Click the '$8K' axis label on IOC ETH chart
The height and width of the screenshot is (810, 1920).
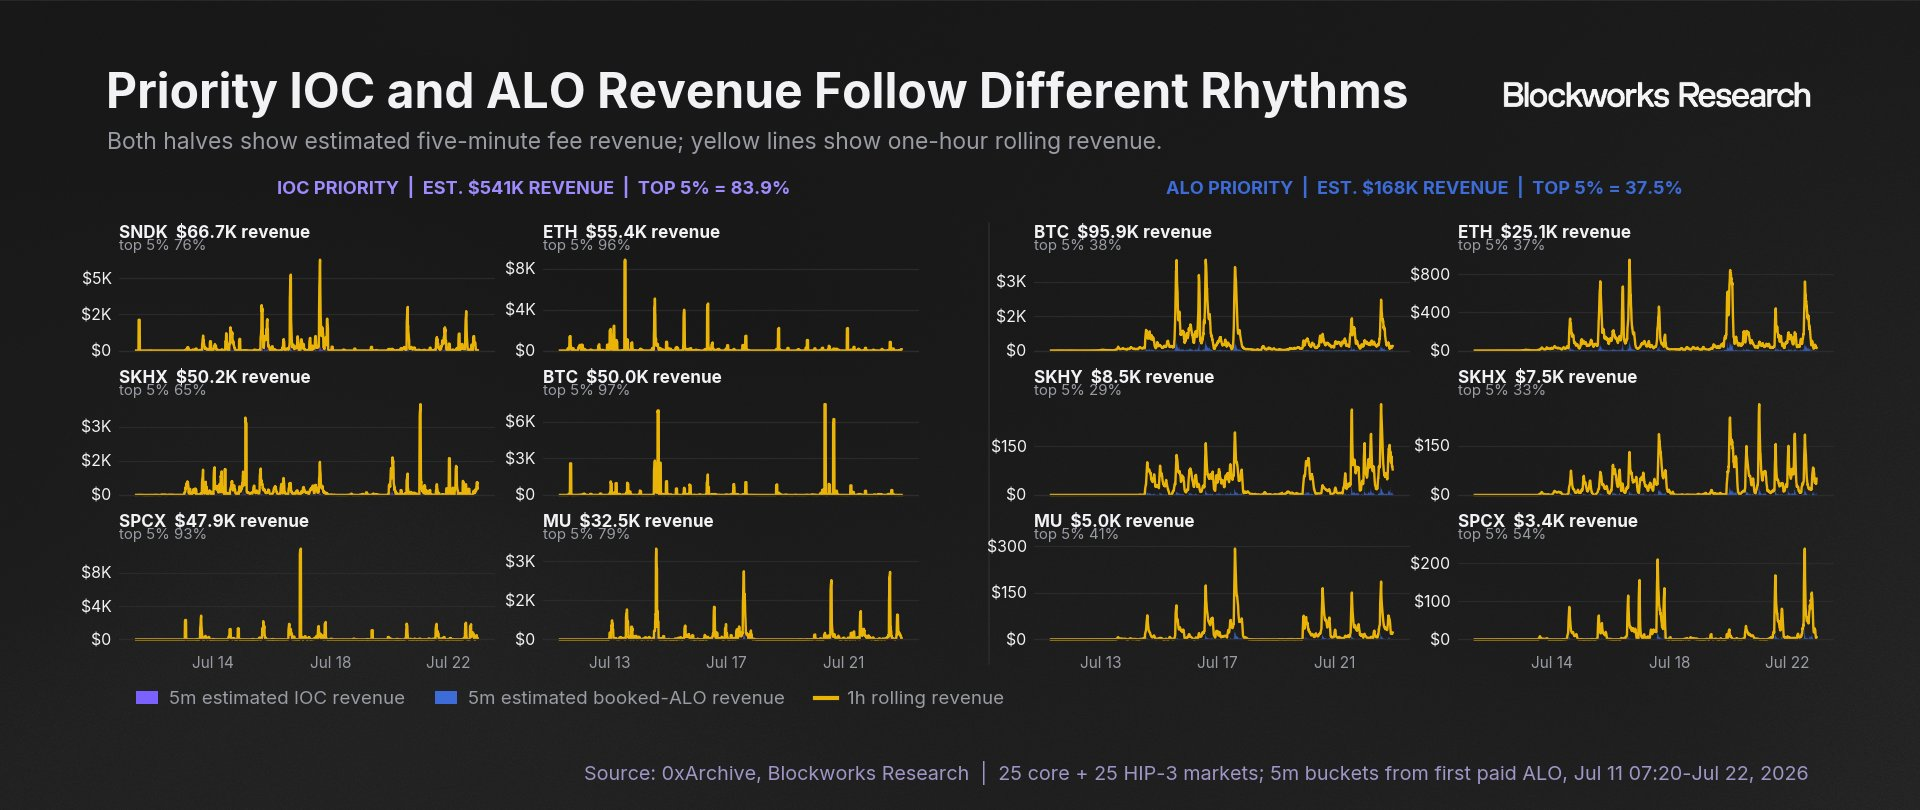[x=520, y=268]
